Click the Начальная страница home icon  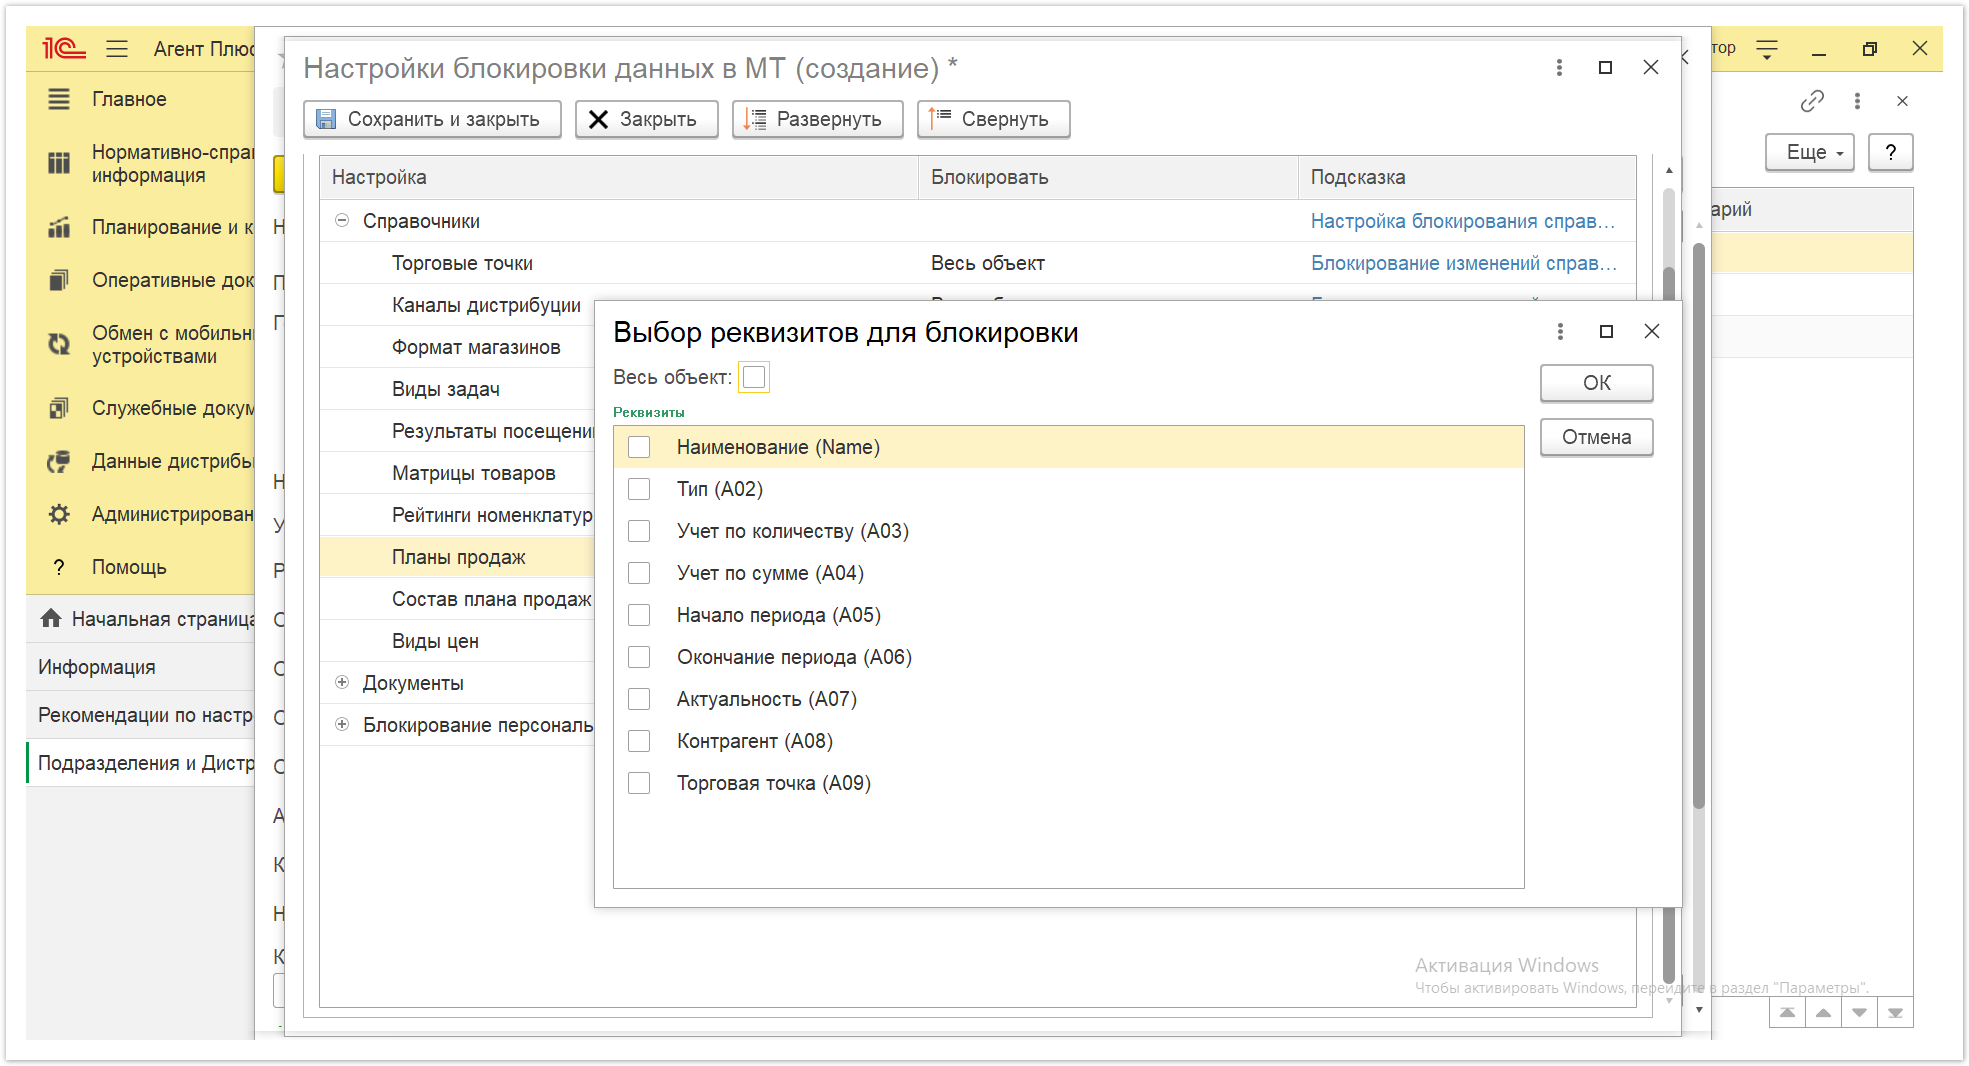(x=51, y=619)
